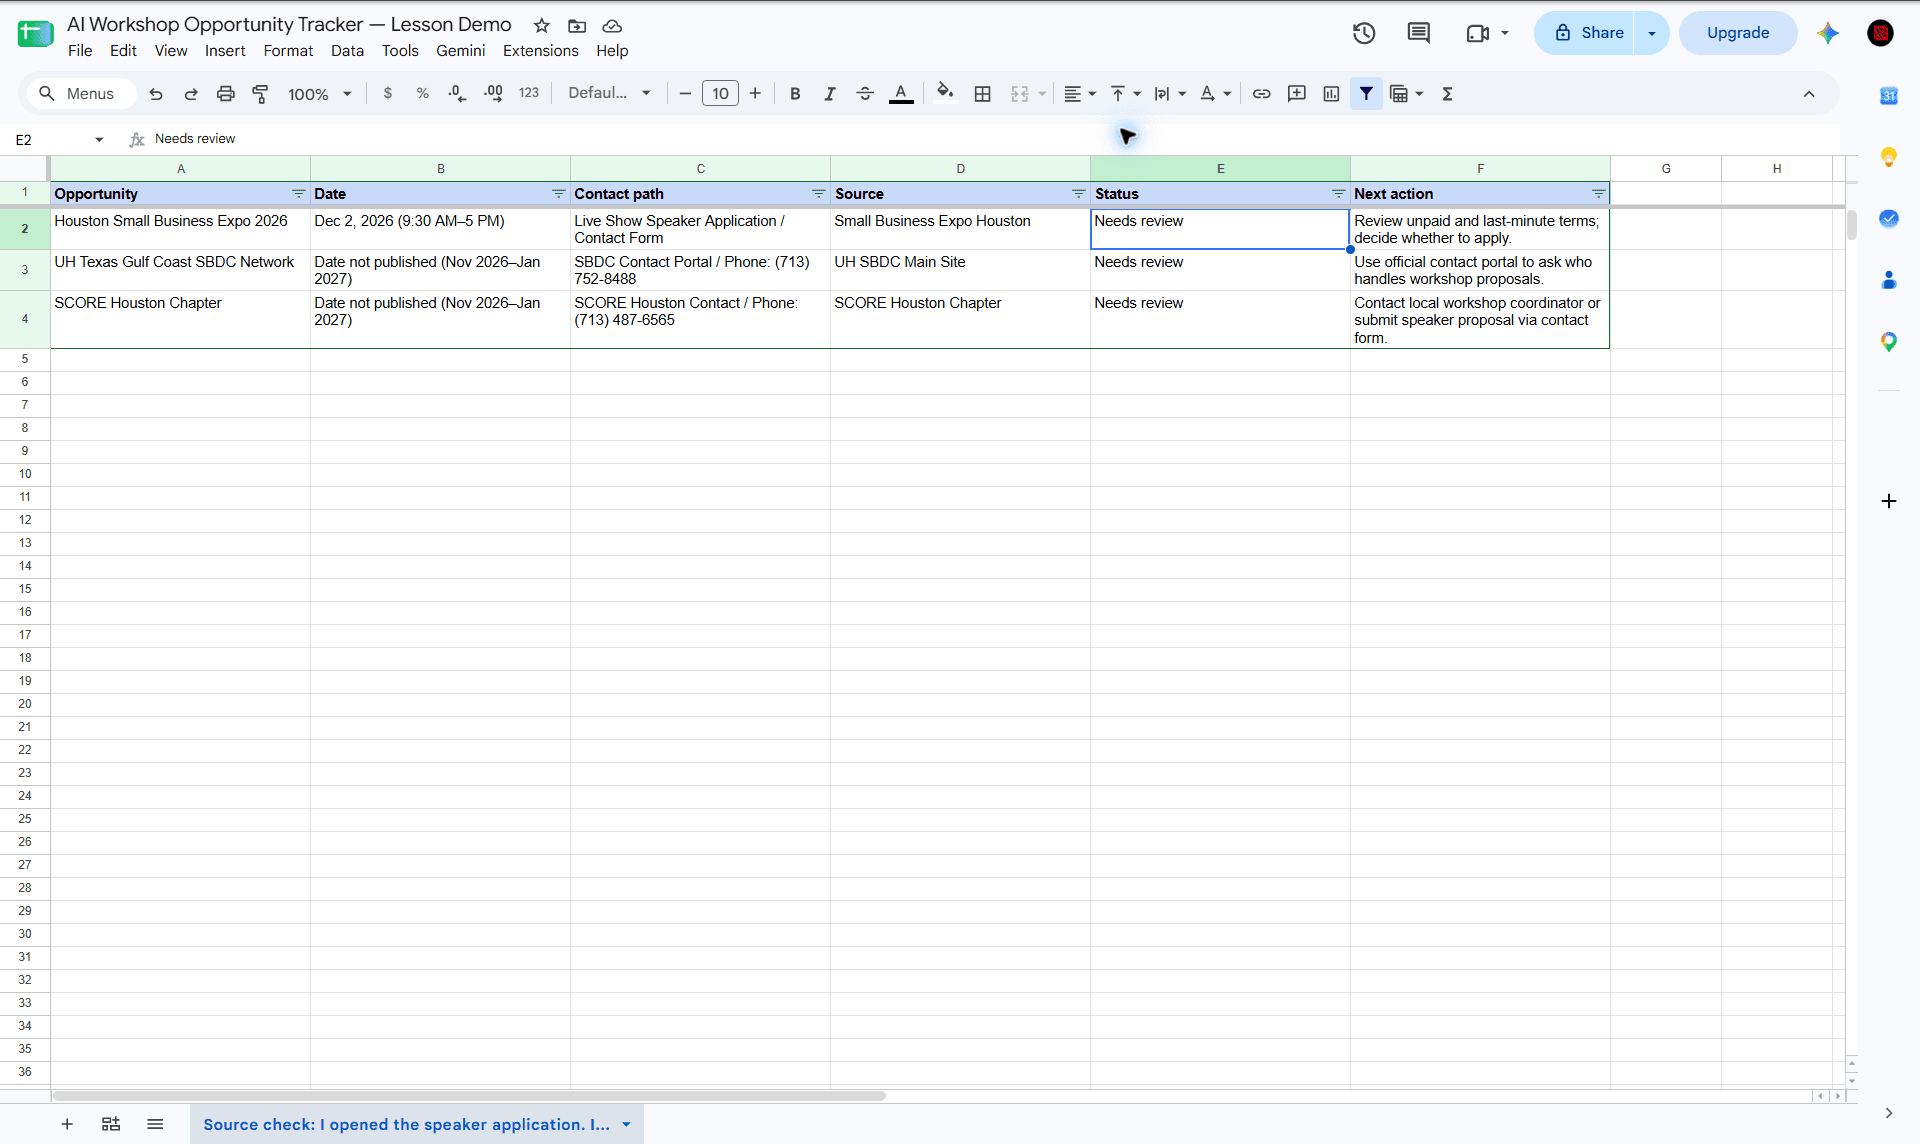The height and width of the screenshot is (1144, 1920).
Task: Click the Share button
Action: coord(1585,33)
